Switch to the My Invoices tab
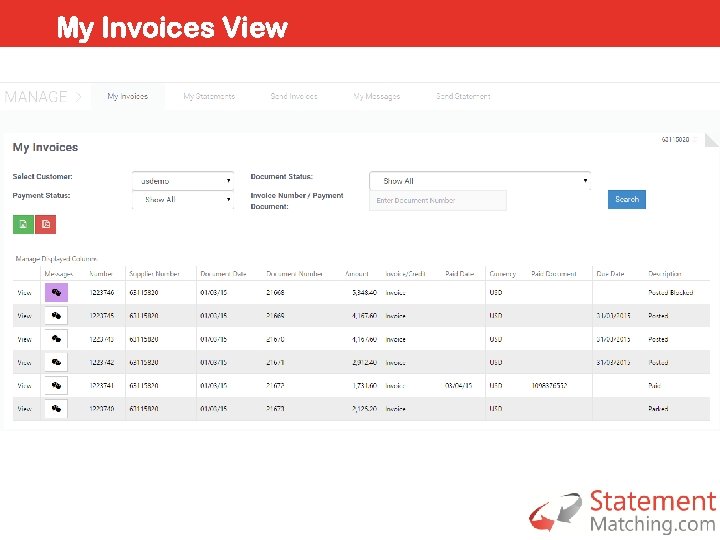 click(x=128, y=96)
